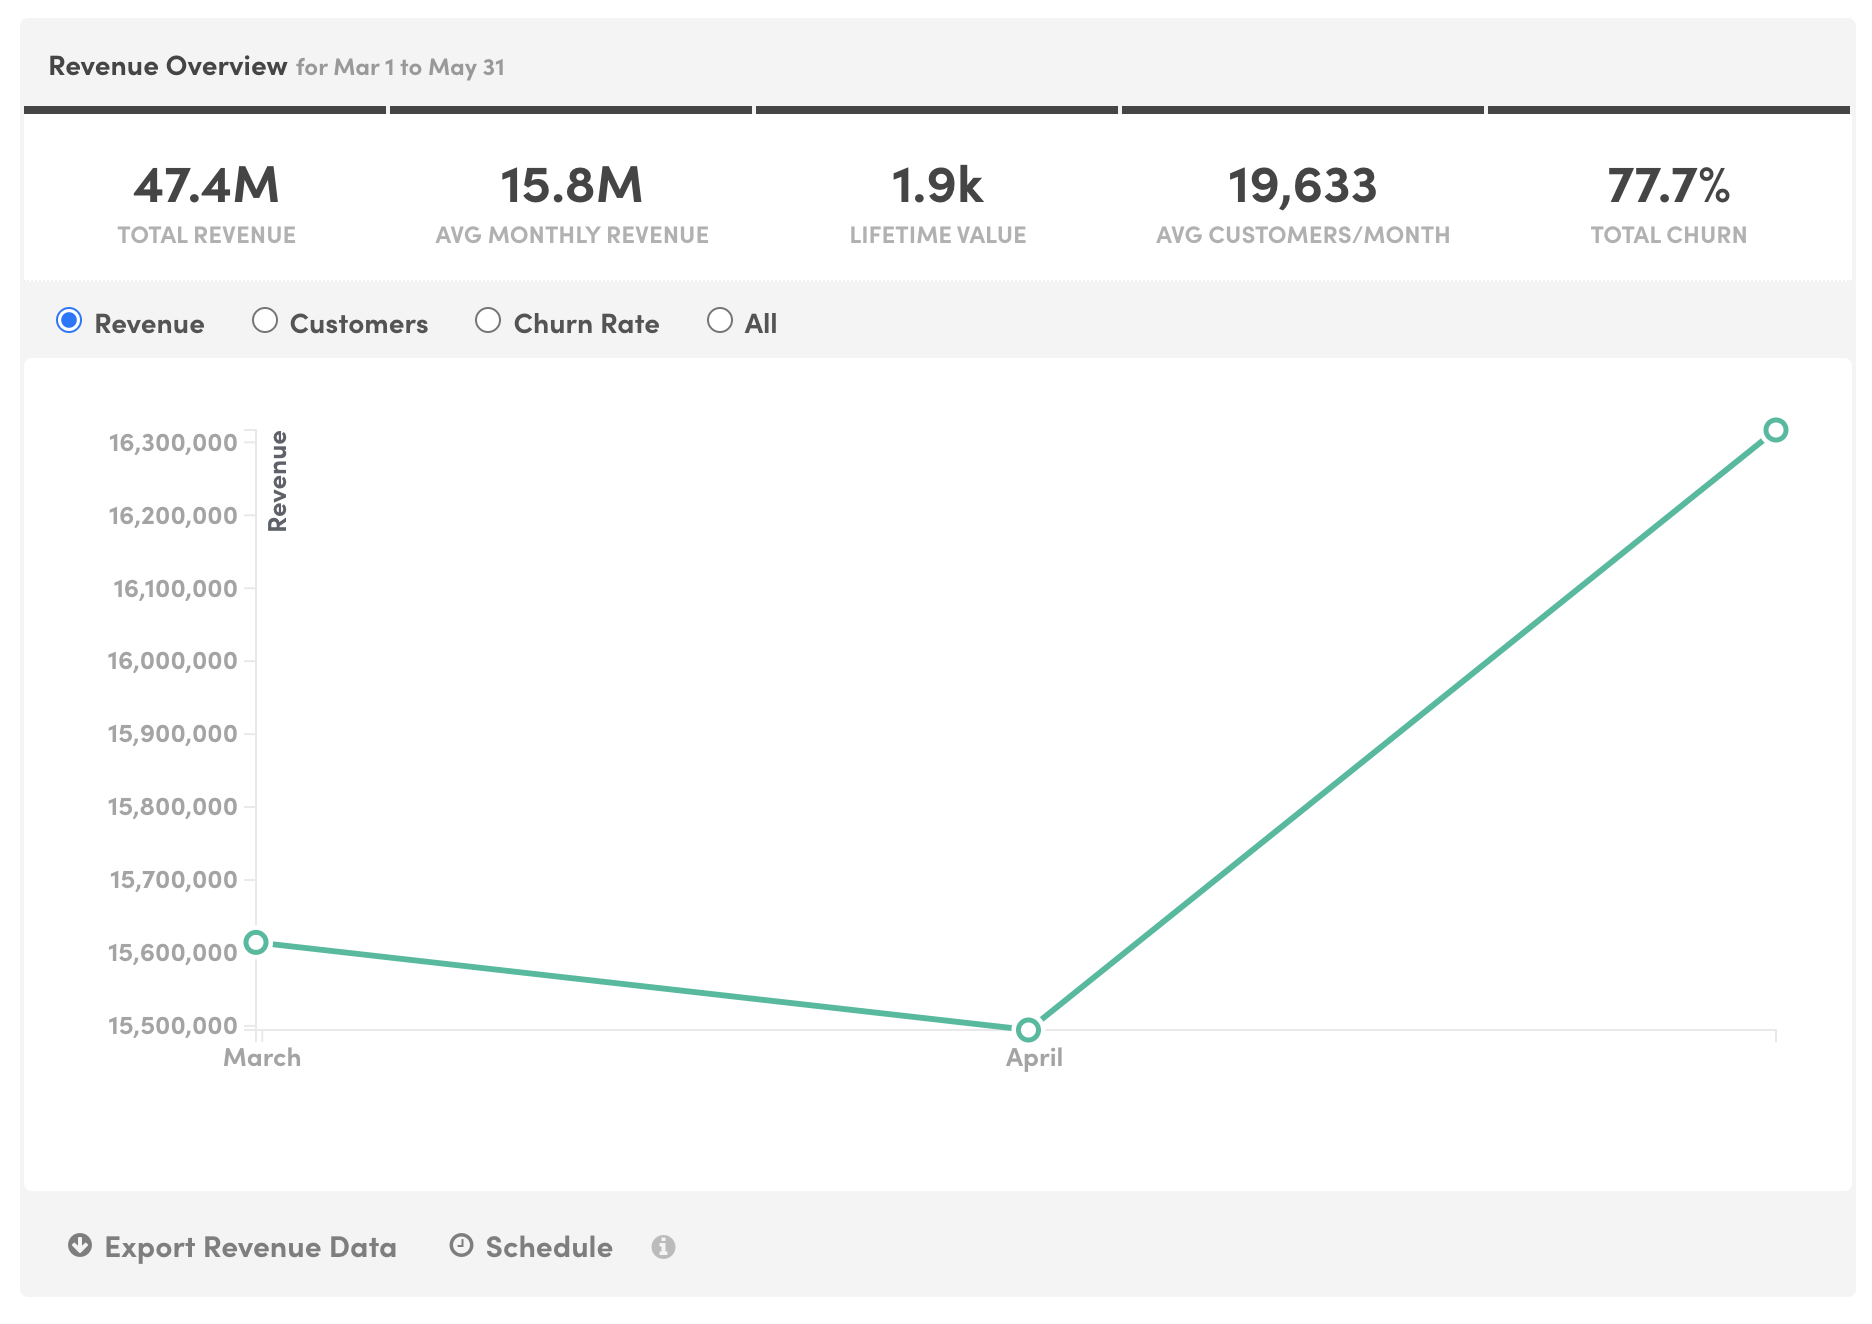The height and width of the screenshot is (1324, 1872).
Task: Select the Customers radio button
Action: [265, 320]
